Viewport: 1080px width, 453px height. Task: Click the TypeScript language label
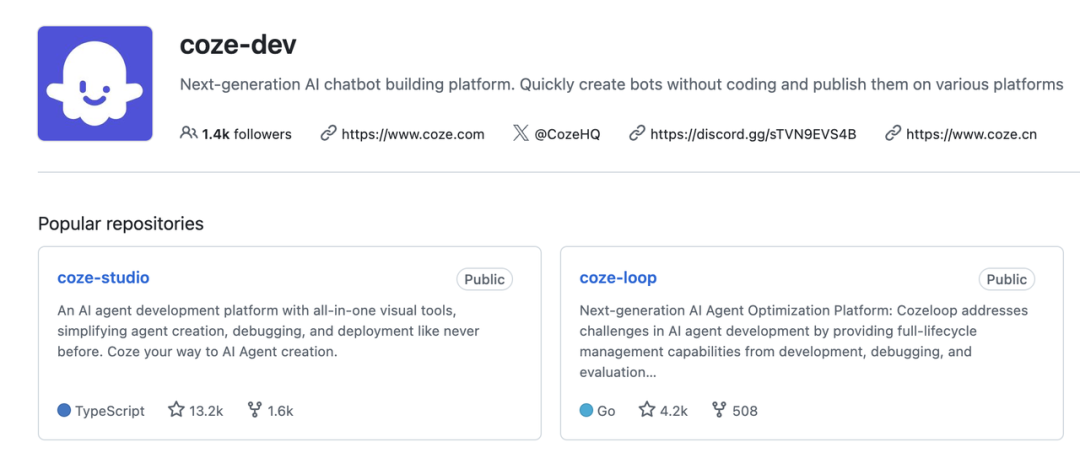(110, 411)
